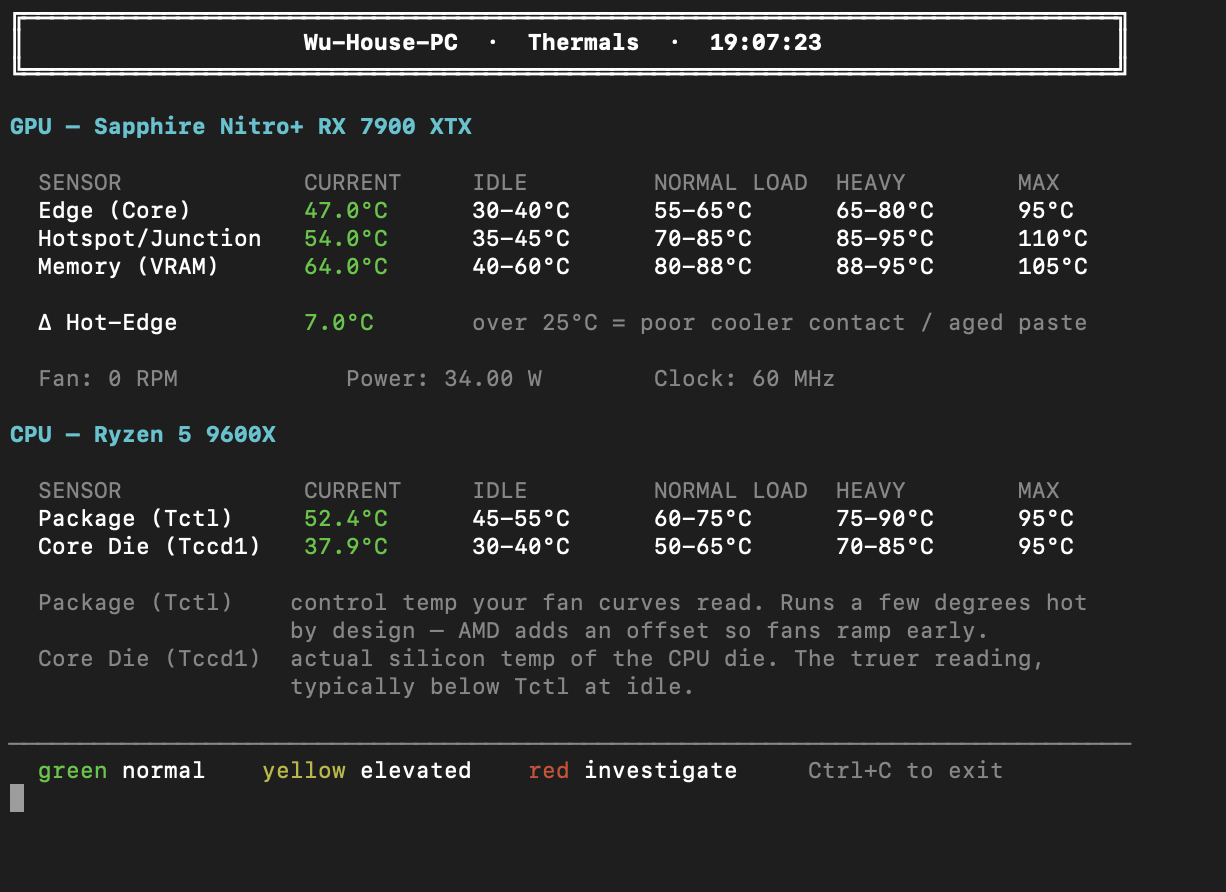The image size is (1226, 892).
Task: Click the SENSOR column header in the GPU table
Action: coord(80,182)
